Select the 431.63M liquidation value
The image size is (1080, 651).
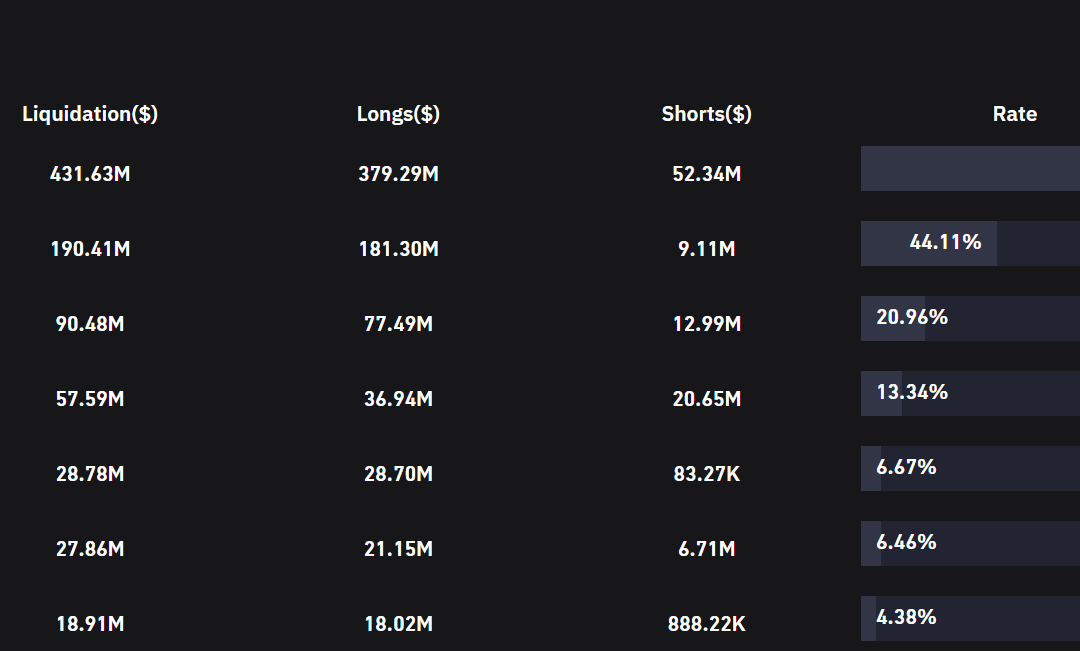coord(90,174)
